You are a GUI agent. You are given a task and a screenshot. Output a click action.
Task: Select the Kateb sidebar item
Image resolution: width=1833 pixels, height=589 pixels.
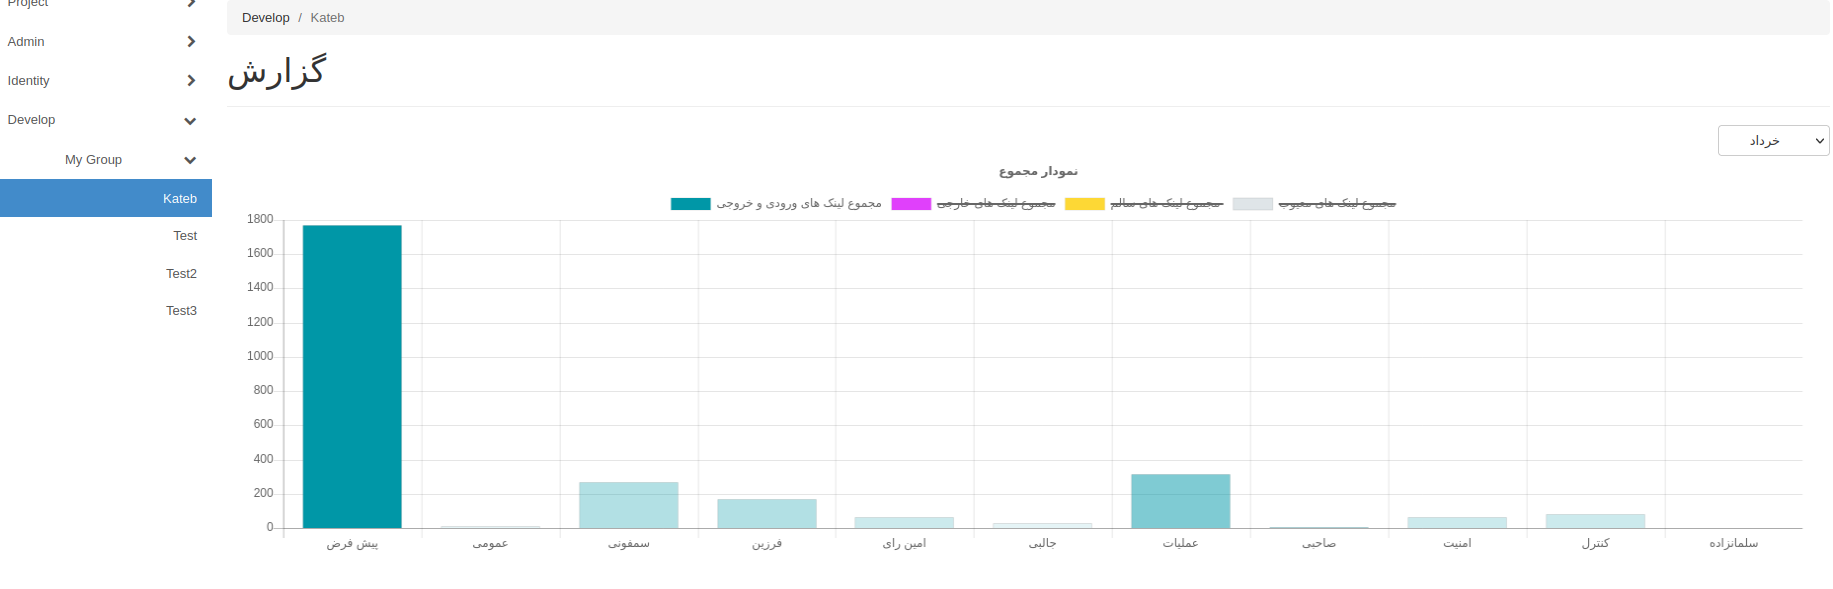tap(106, 198)
